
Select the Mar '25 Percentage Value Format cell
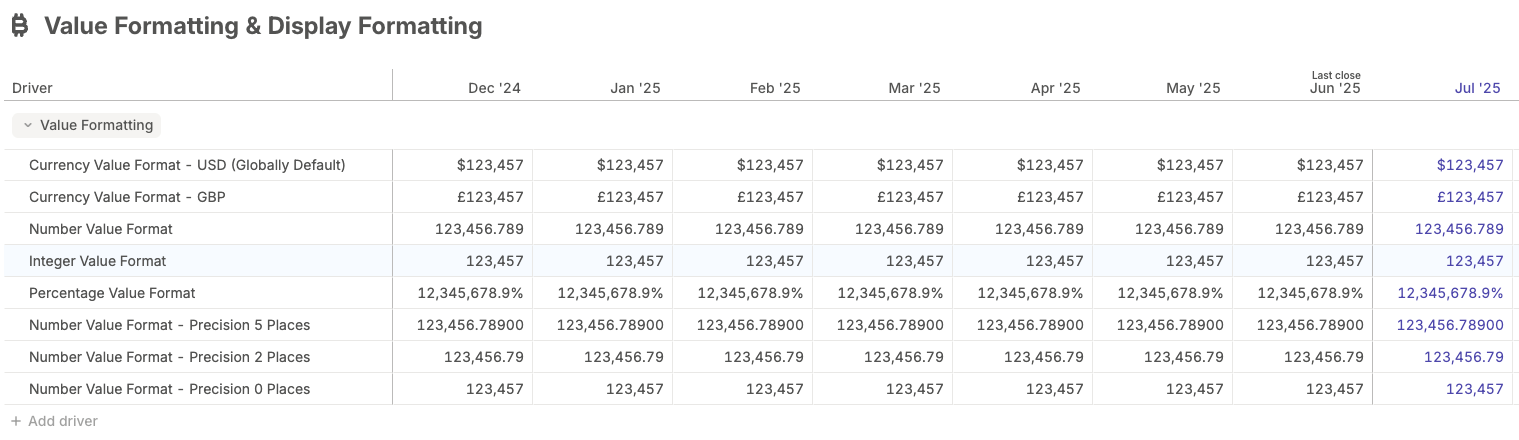[x=890, y=293]
